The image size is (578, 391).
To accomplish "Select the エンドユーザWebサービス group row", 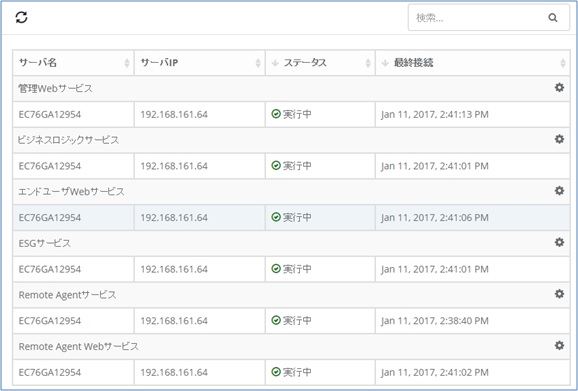I will point(291,192).
